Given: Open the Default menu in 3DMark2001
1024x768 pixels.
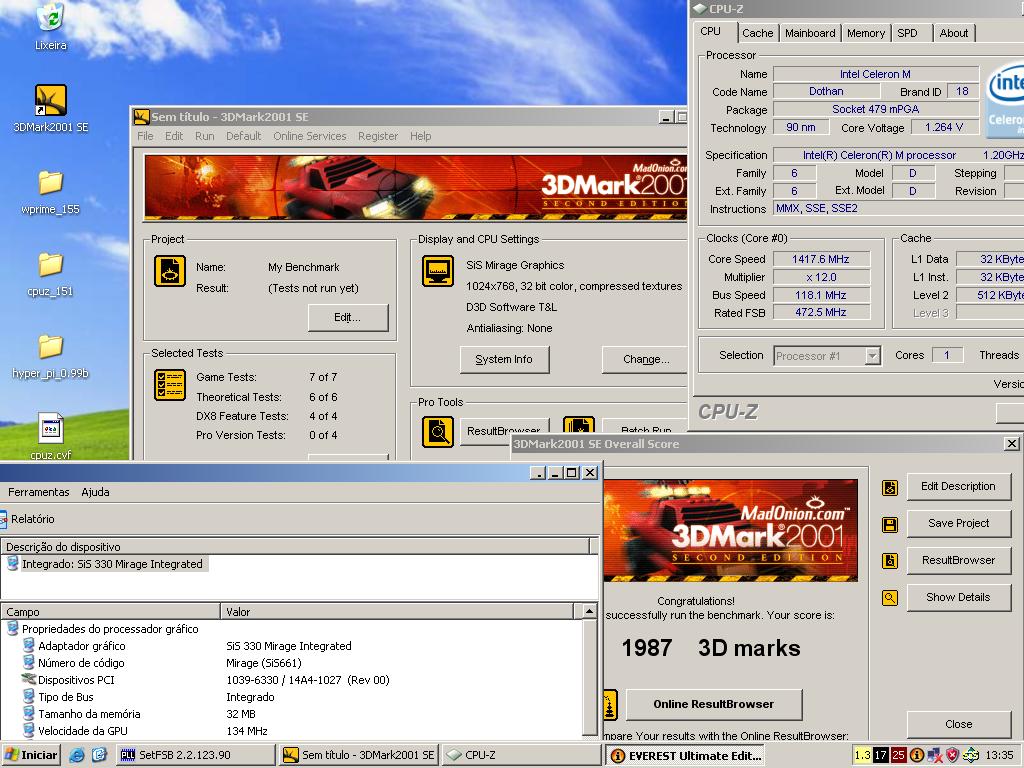Looking at the screenshot, I should point(244,136).
